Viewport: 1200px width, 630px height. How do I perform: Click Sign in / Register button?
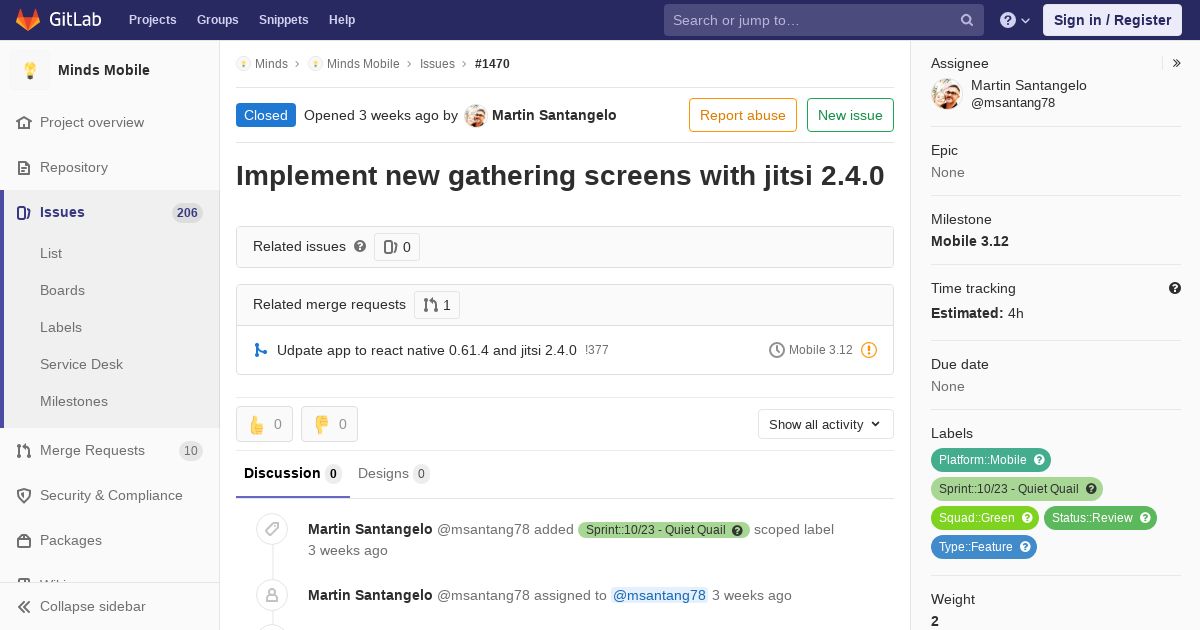[1112, 20]
